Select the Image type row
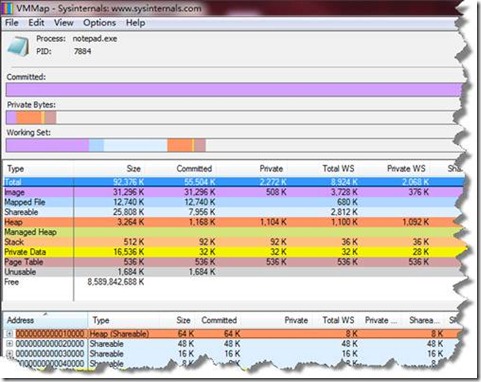 point(233,192)
